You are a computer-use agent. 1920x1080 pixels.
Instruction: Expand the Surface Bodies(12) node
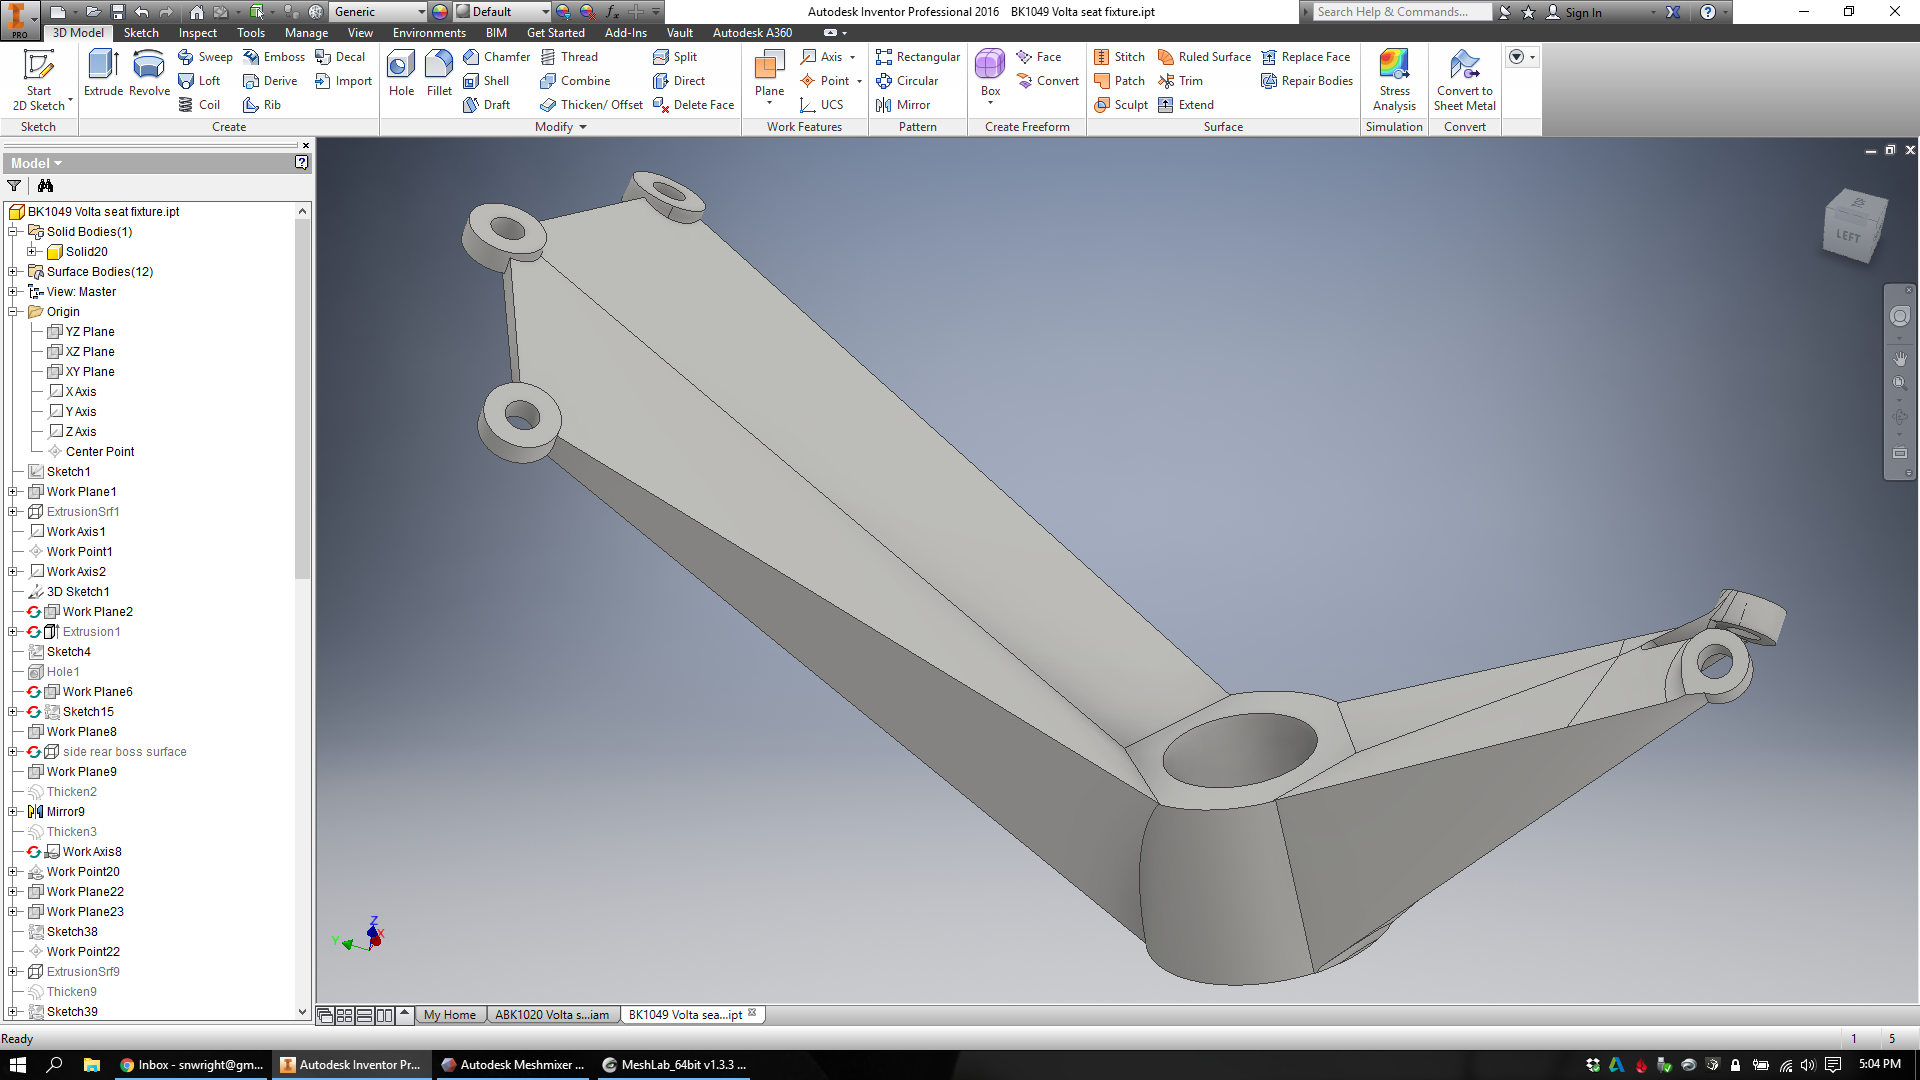[14, 272]
